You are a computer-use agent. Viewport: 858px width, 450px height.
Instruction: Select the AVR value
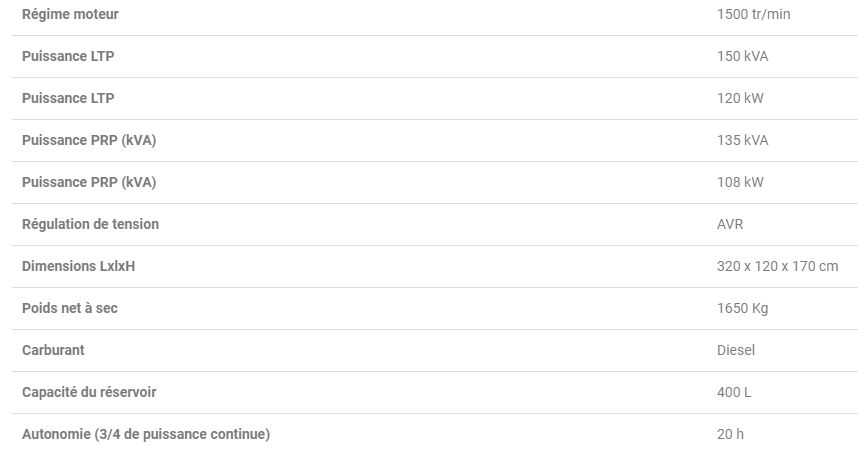pyautogui.click(x=730, y=224)
